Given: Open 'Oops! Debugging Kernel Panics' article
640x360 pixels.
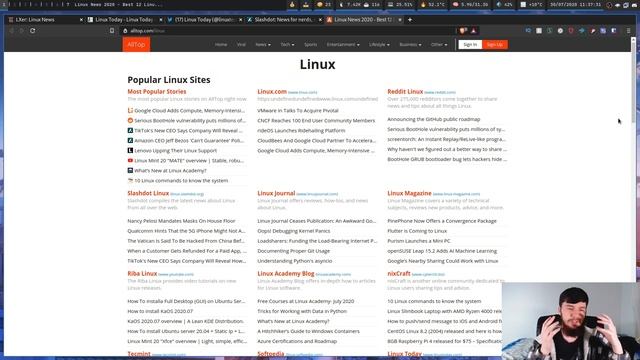Looking at the screenshot, I should 293,231.
